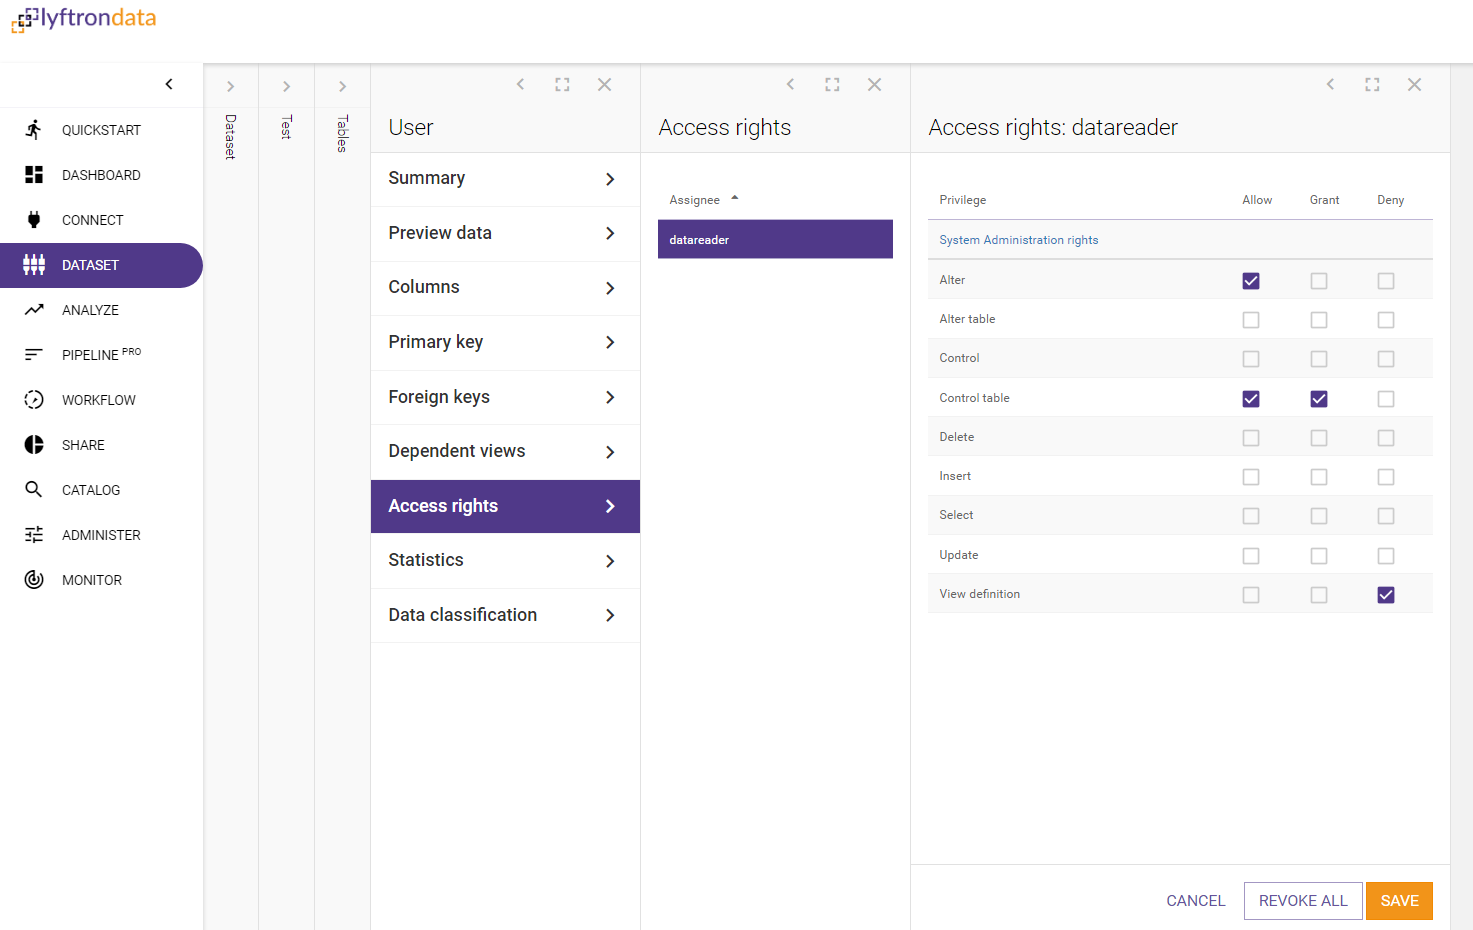Click the Administer sliders icon

34,535
